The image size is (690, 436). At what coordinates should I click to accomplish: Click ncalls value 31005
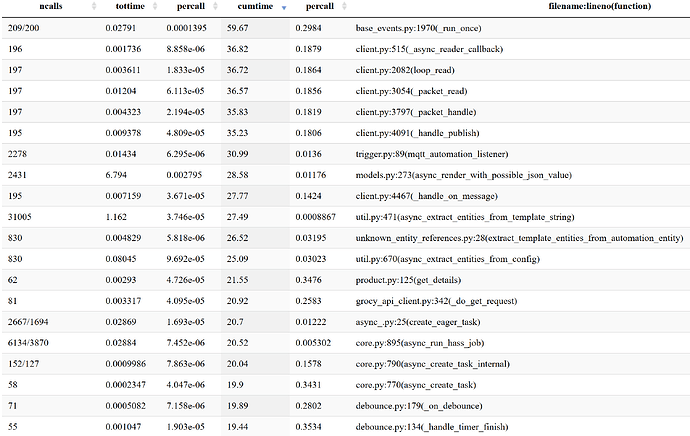tap(19, 217)
